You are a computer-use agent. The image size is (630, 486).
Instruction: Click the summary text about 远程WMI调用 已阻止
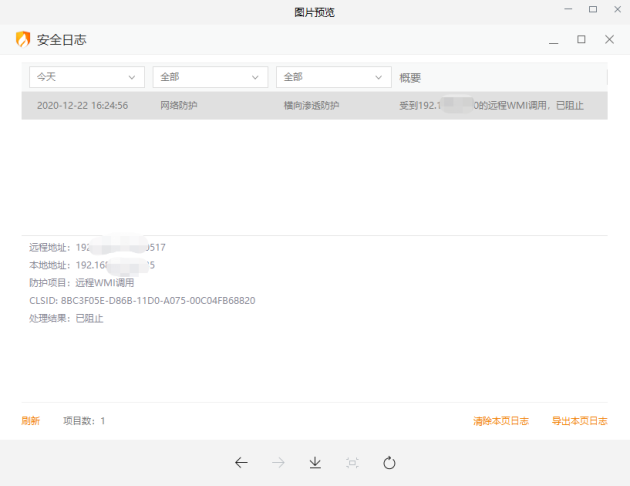pos(491,105)
